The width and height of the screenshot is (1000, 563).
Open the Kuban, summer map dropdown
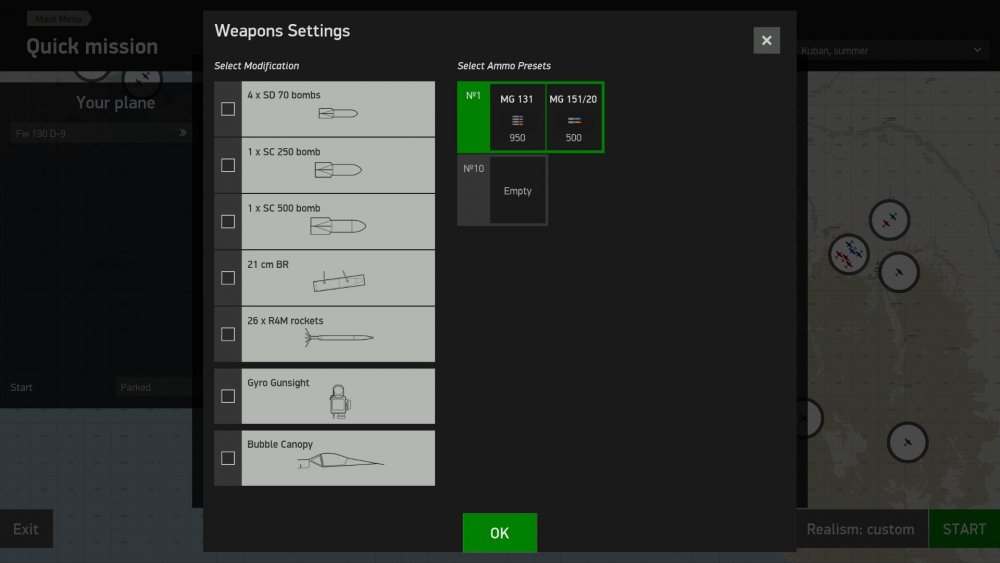(891, 50)
